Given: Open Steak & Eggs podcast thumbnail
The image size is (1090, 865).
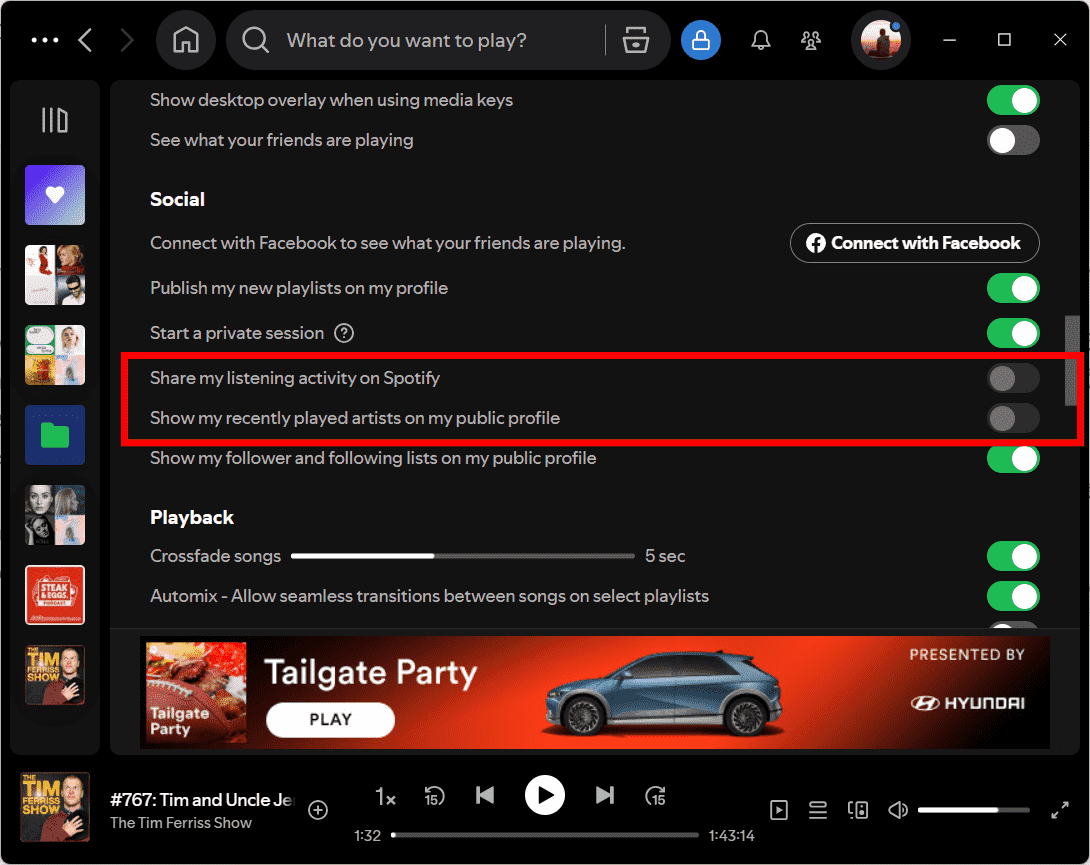Looking at the screenshot, I should (55, 595).
